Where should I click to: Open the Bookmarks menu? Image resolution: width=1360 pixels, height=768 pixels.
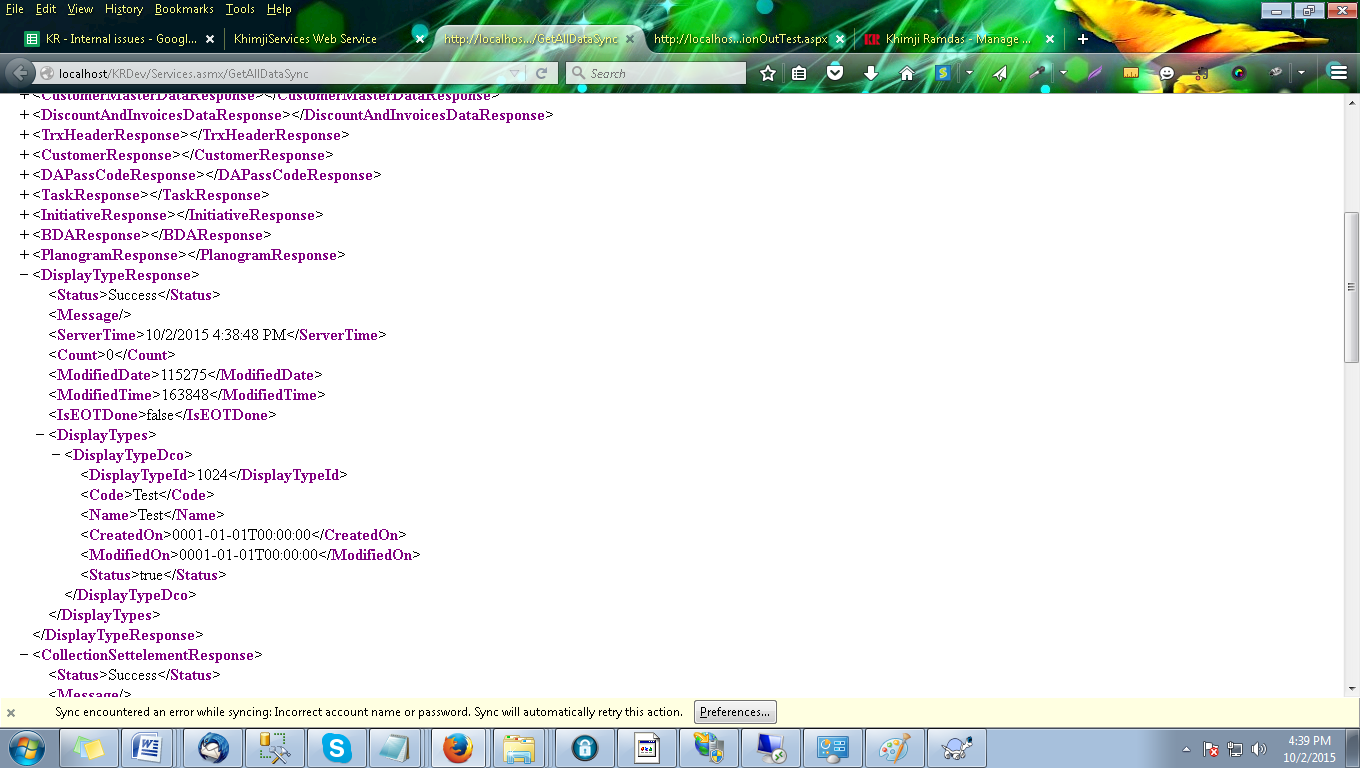coord(184,9)
